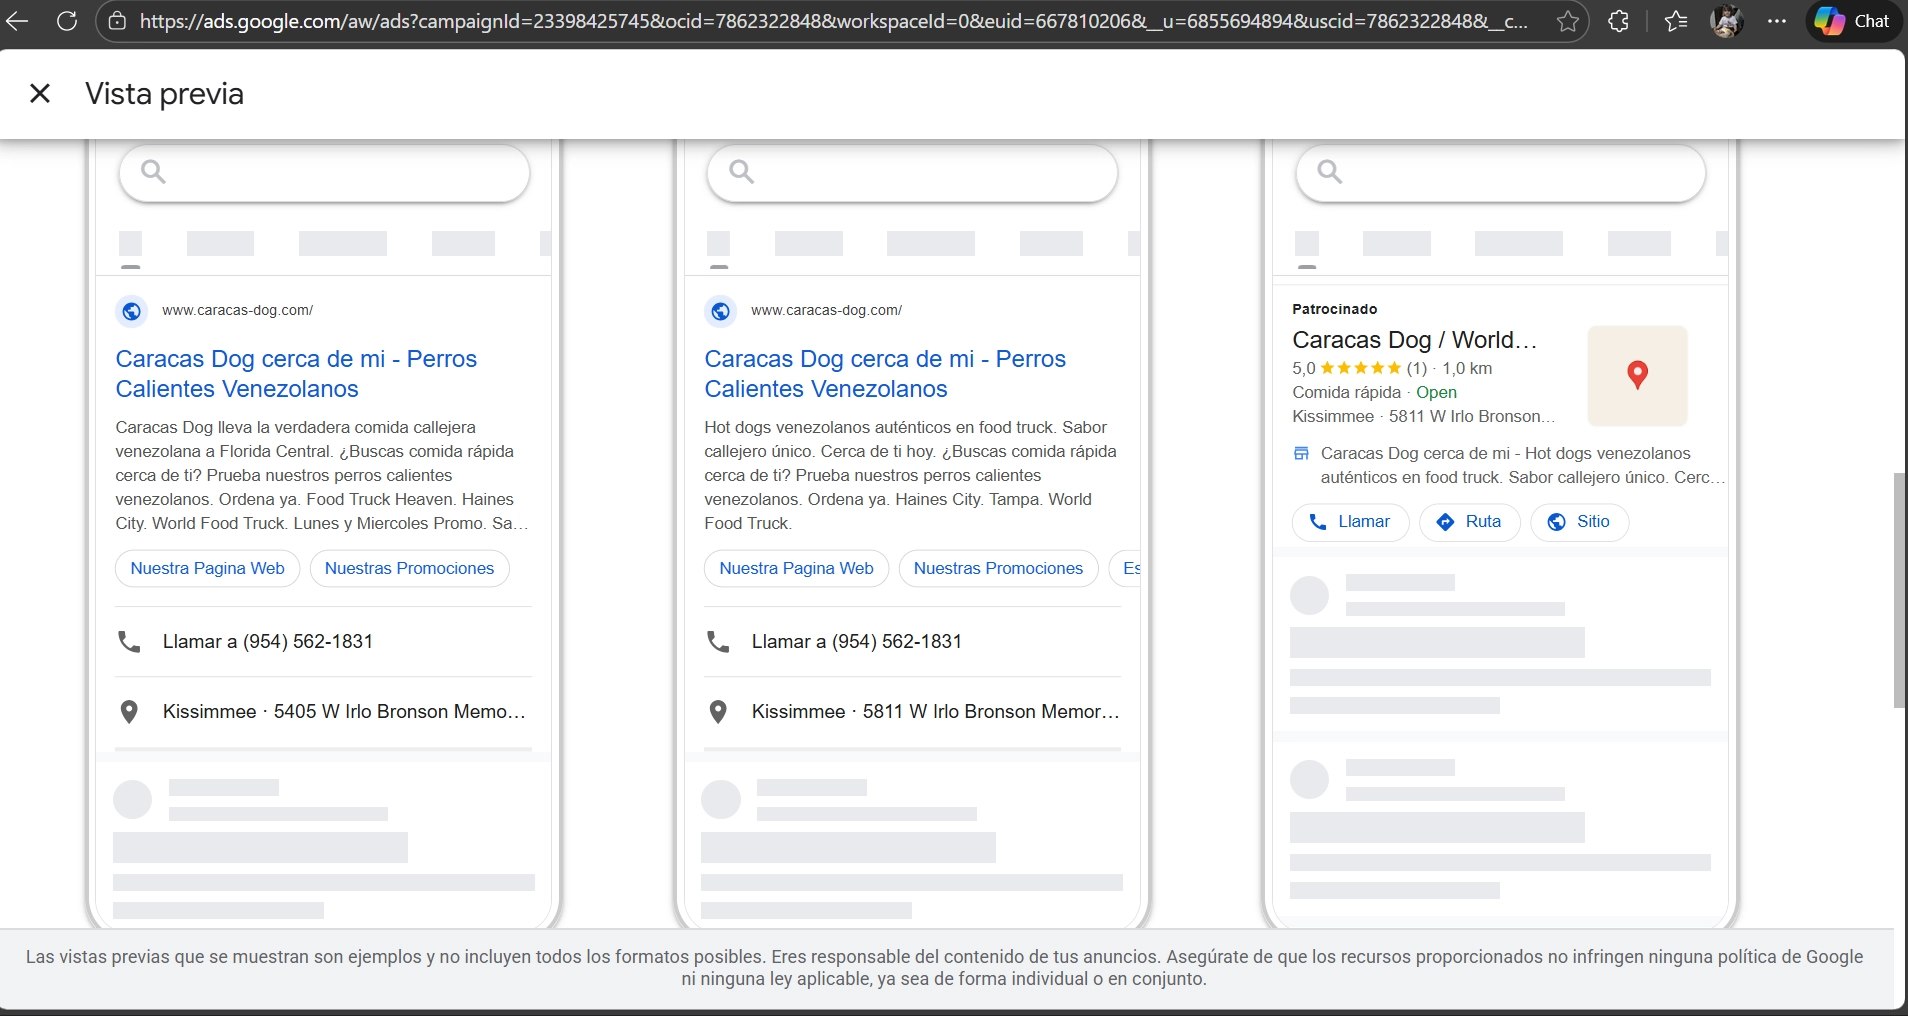Open Nuestra Pagina Web sitelink

(206, 568)
